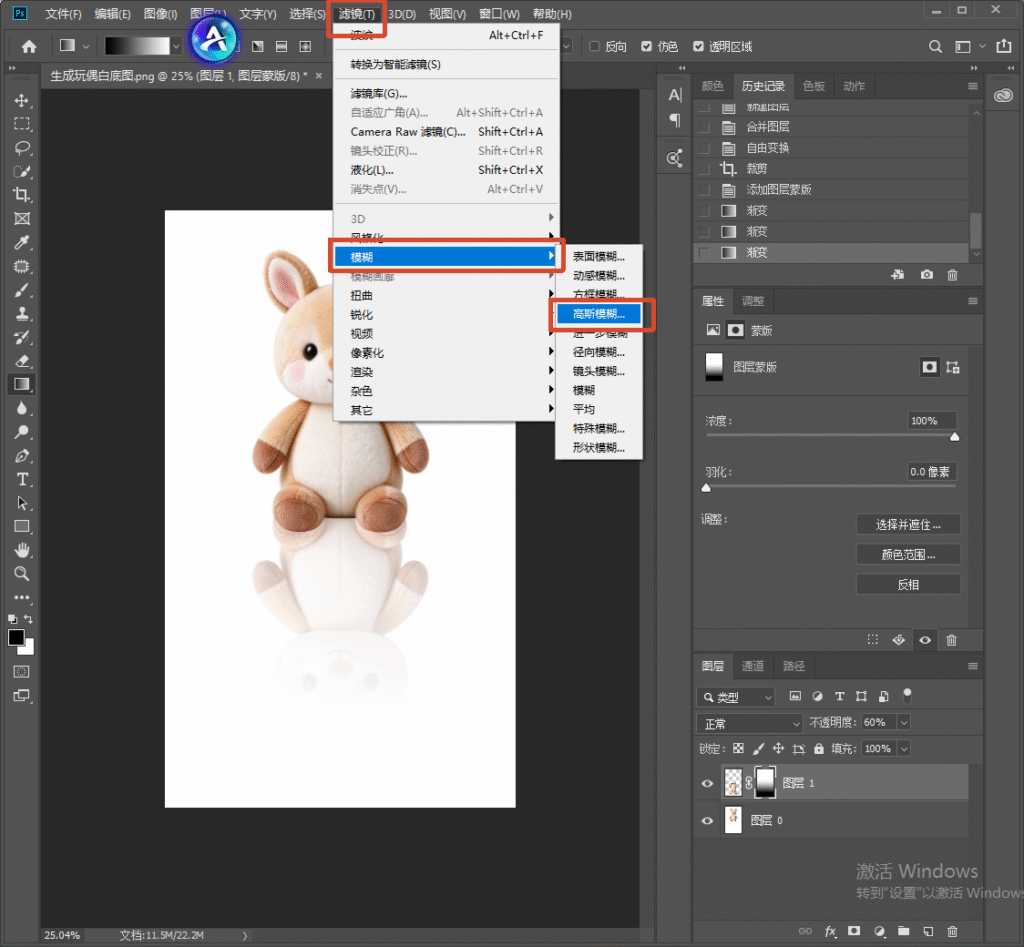Open the layer filter 类型 dropdown
1024x947 pixels.
tap(735, 697)
